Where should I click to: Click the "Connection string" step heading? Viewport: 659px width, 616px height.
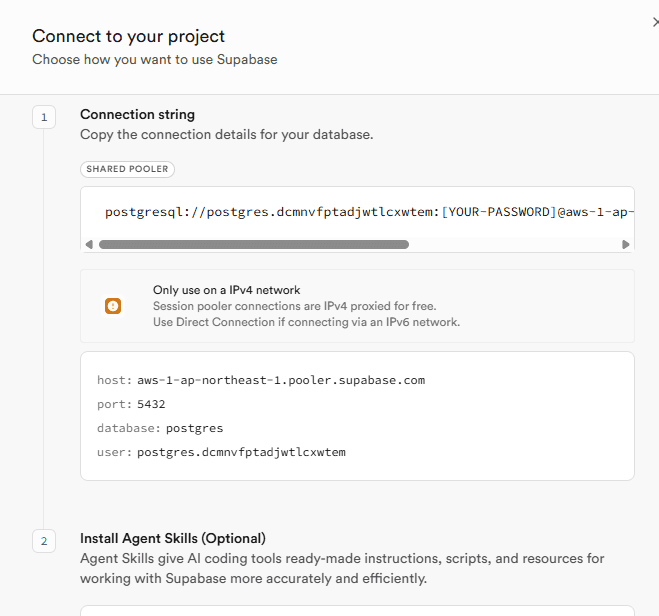coord(137,114)
